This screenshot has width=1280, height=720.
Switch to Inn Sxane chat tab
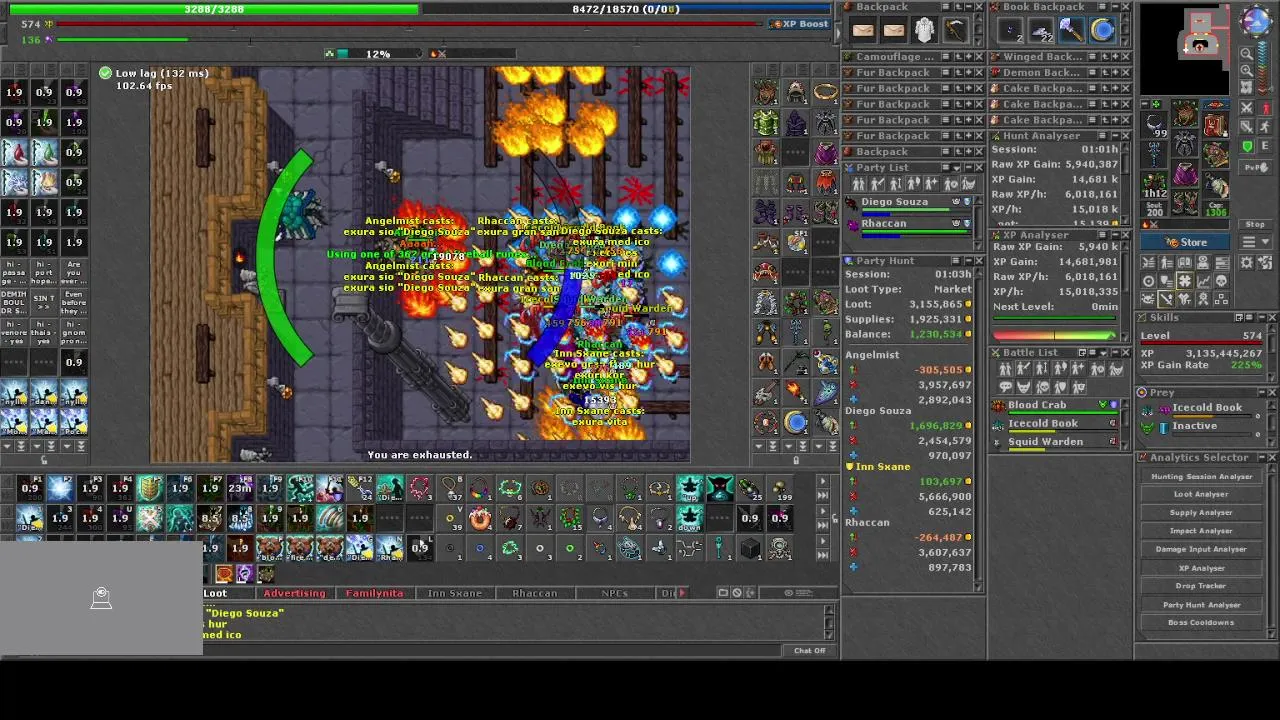tap(455, 593)
